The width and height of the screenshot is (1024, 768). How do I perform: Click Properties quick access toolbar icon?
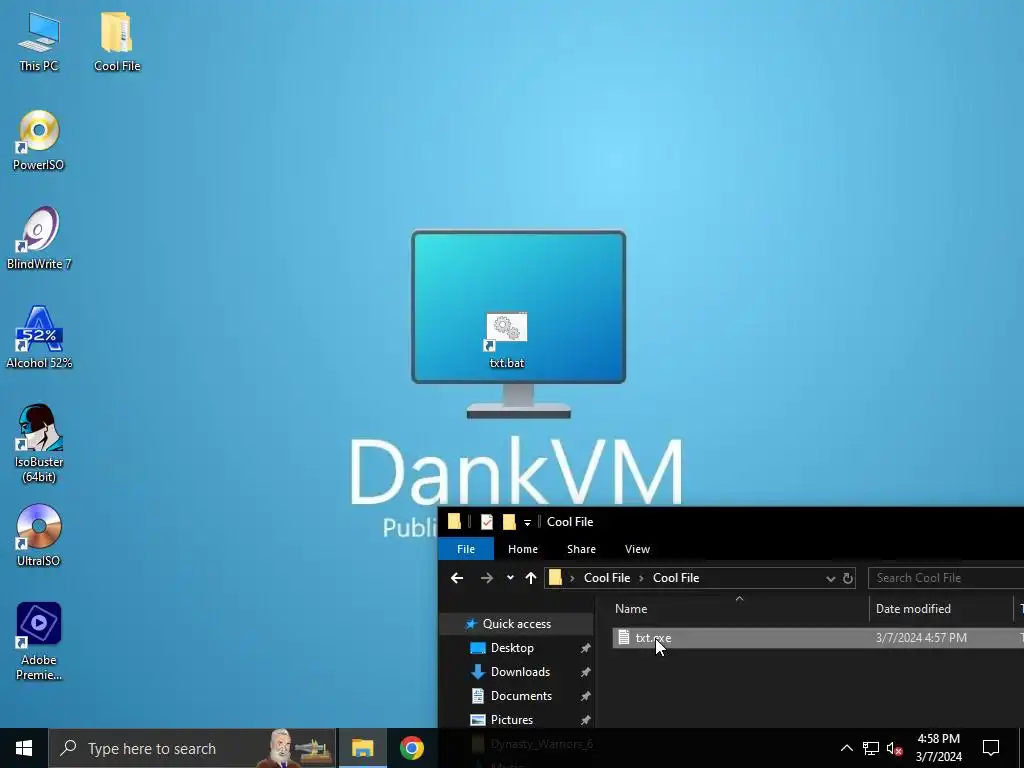click(487, 522)
